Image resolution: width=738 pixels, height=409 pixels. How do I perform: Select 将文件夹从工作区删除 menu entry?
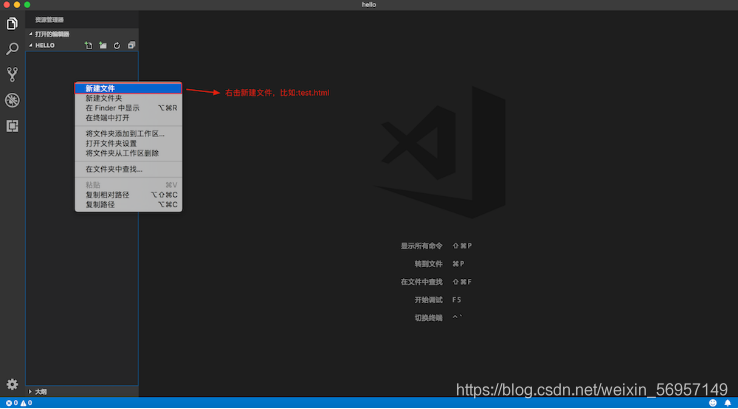pyautogui.click(x=128, y=153)
